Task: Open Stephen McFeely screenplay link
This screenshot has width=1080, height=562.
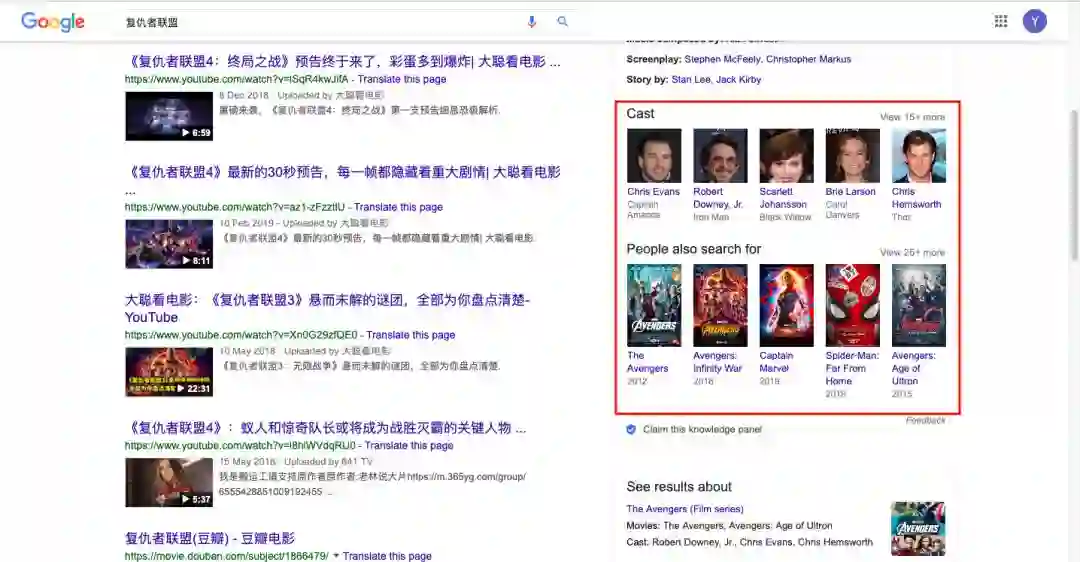Action: pos(723,59)
